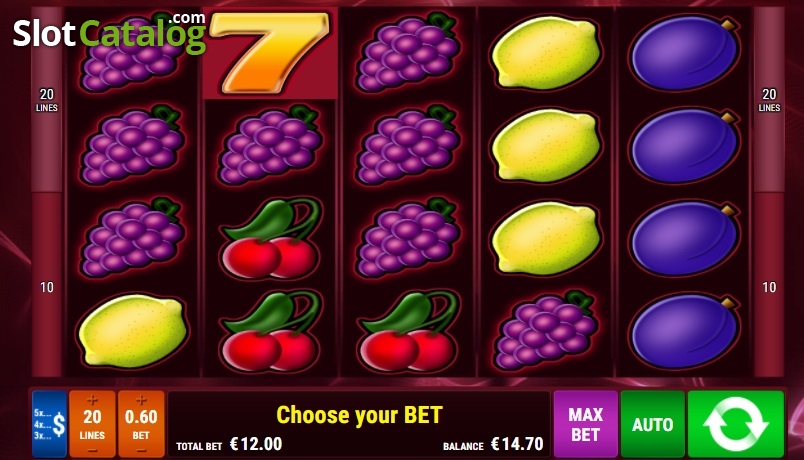Select the 10 marker on right lines bar
The image size is (804, 460).
tap(769, 287)
